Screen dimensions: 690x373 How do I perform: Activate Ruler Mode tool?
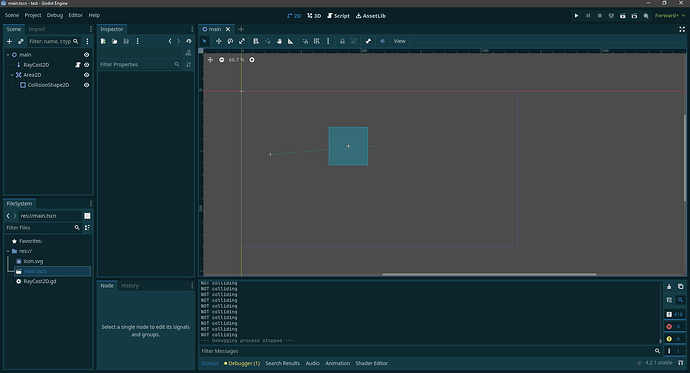point(290,41)
